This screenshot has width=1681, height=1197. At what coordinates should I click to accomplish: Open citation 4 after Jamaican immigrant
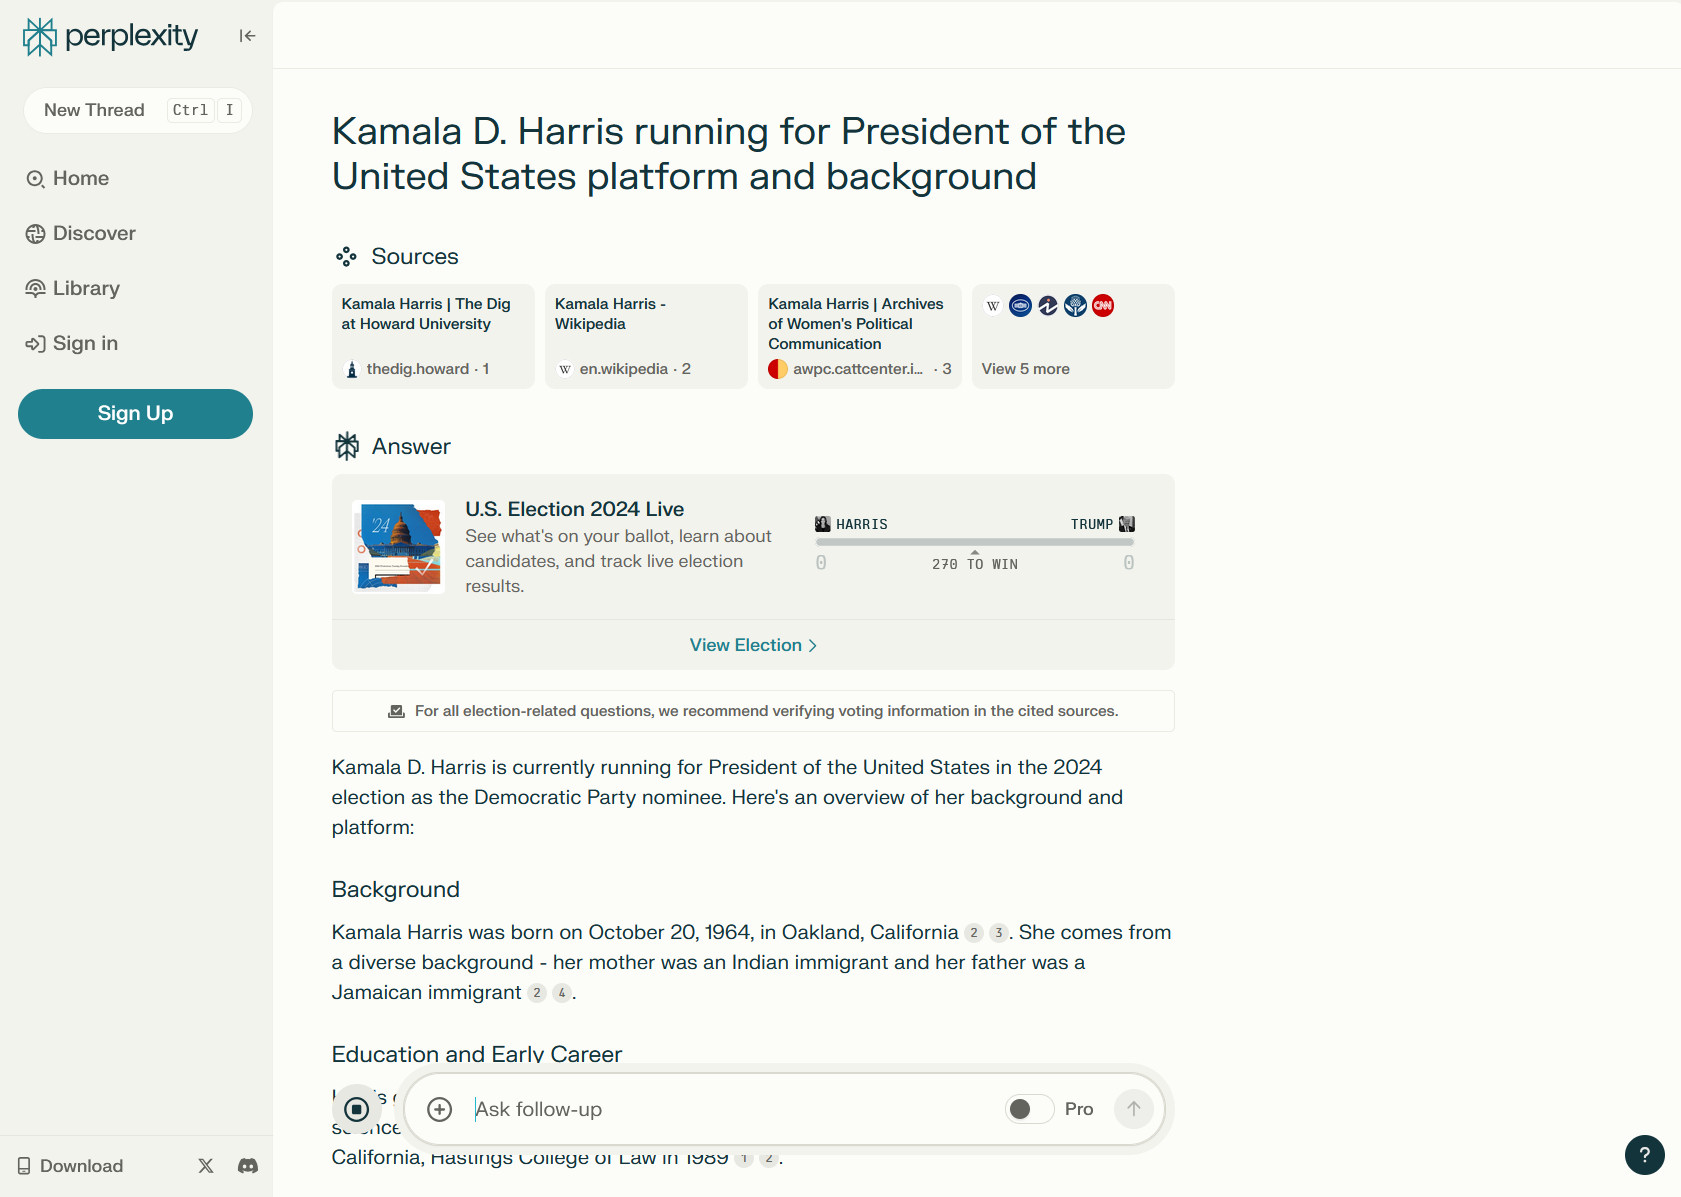click(562, 993)
